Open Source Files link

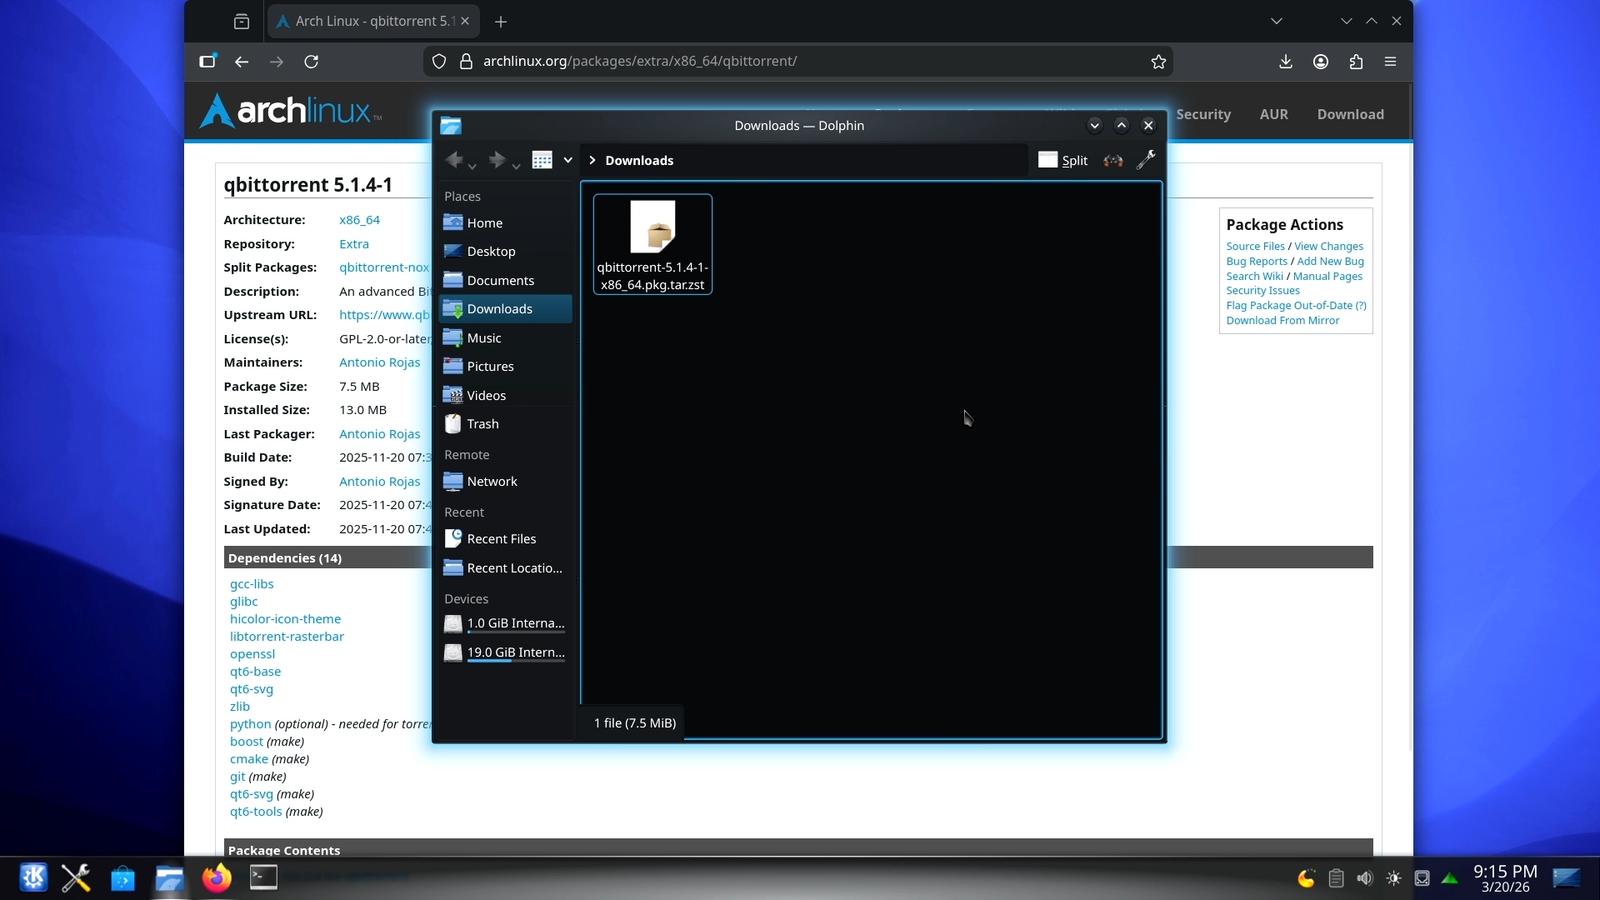[x=1255, y=246]
